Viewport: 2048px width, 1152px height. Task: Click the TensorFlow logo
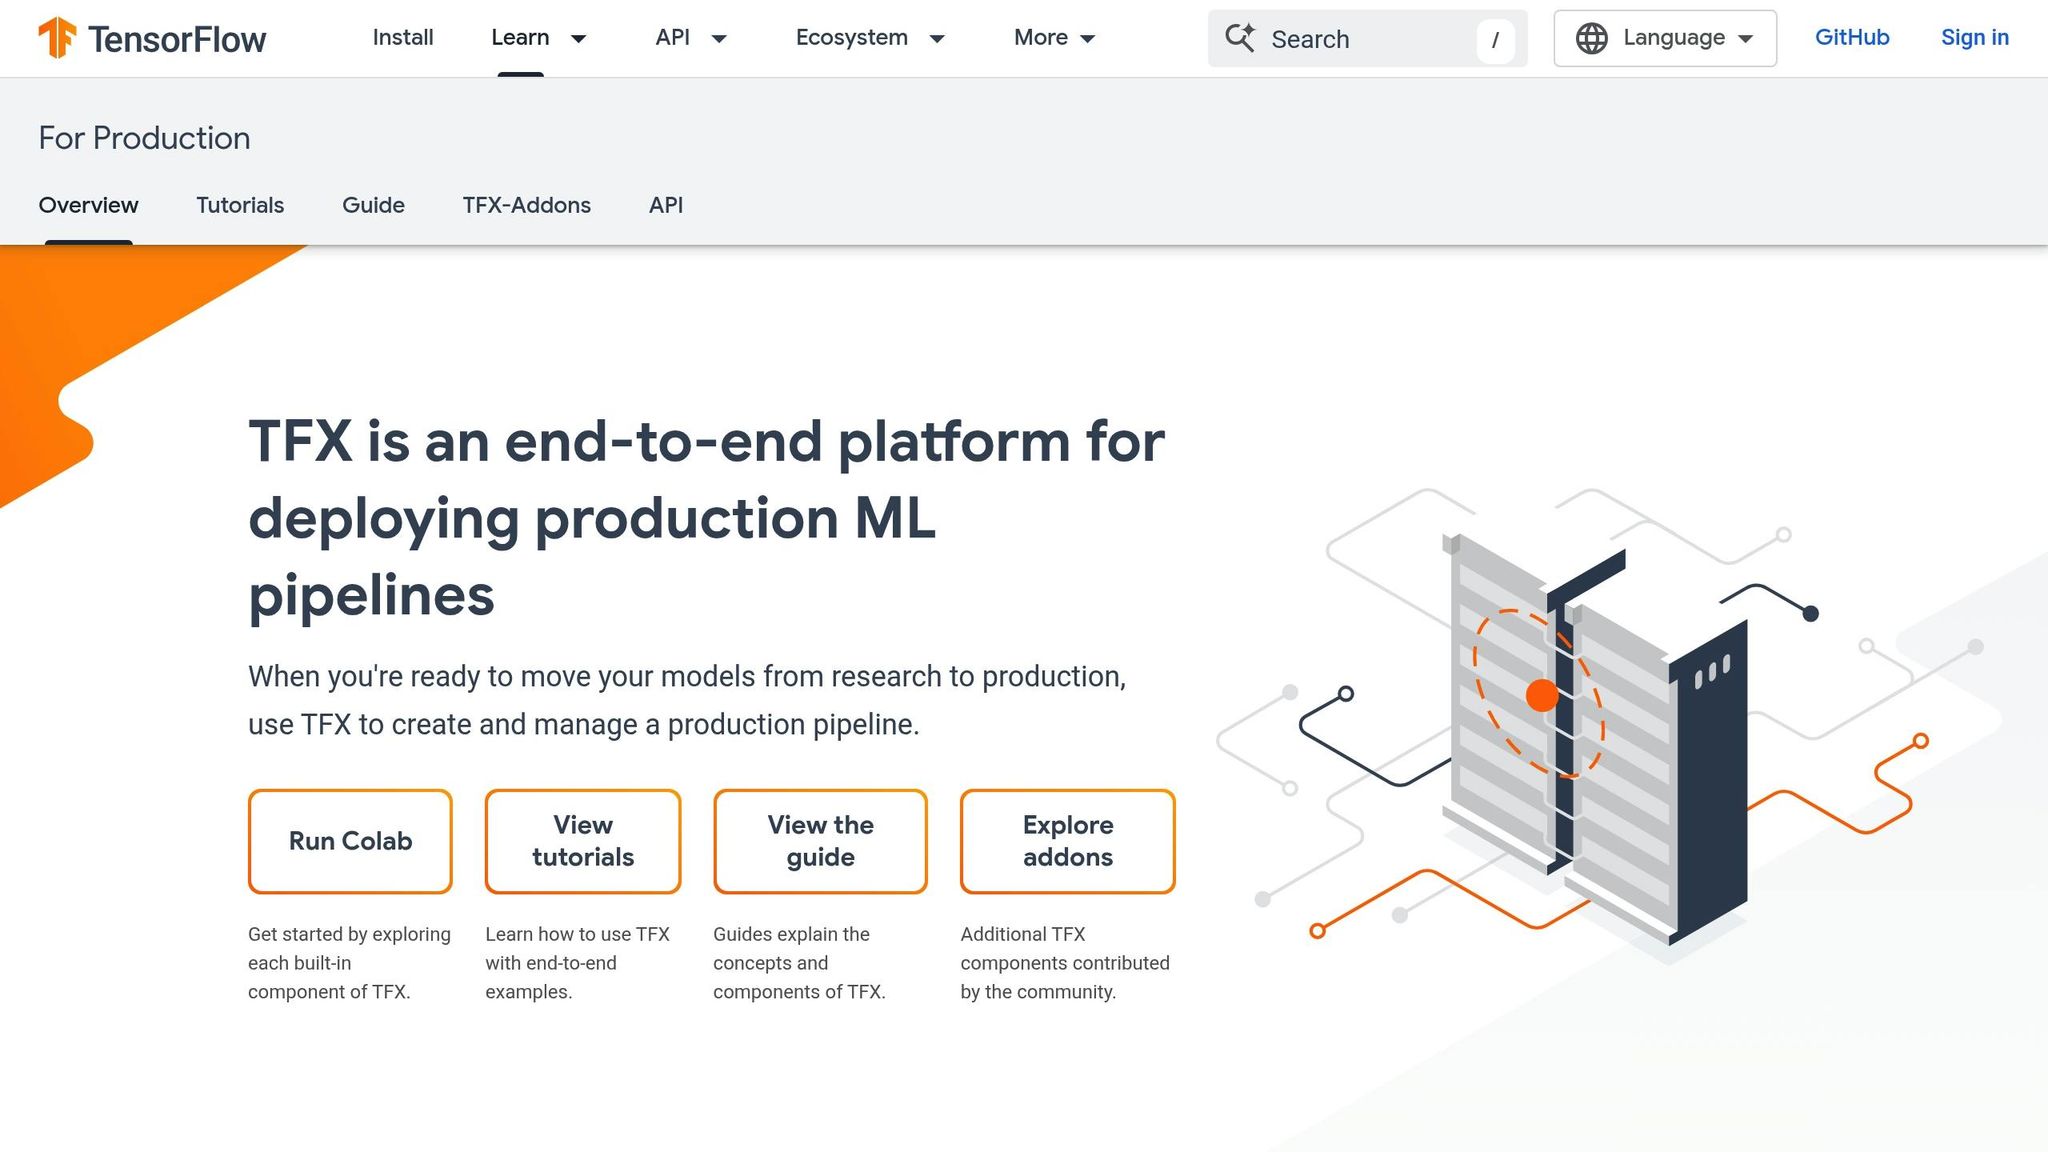[152, 38]
